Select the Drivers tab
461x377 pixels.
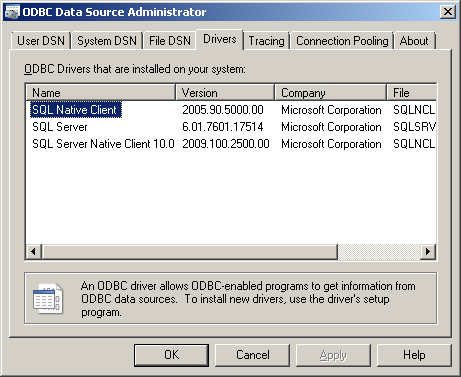pos(220,39)
